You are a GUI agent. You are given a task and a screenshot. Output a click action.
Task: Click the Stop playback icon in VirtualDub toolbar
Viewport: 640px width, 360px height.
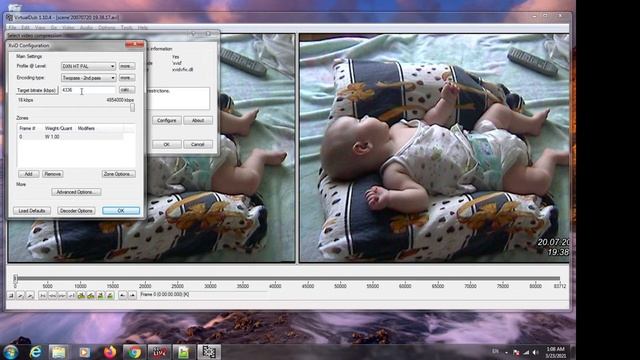pos(11,295)
